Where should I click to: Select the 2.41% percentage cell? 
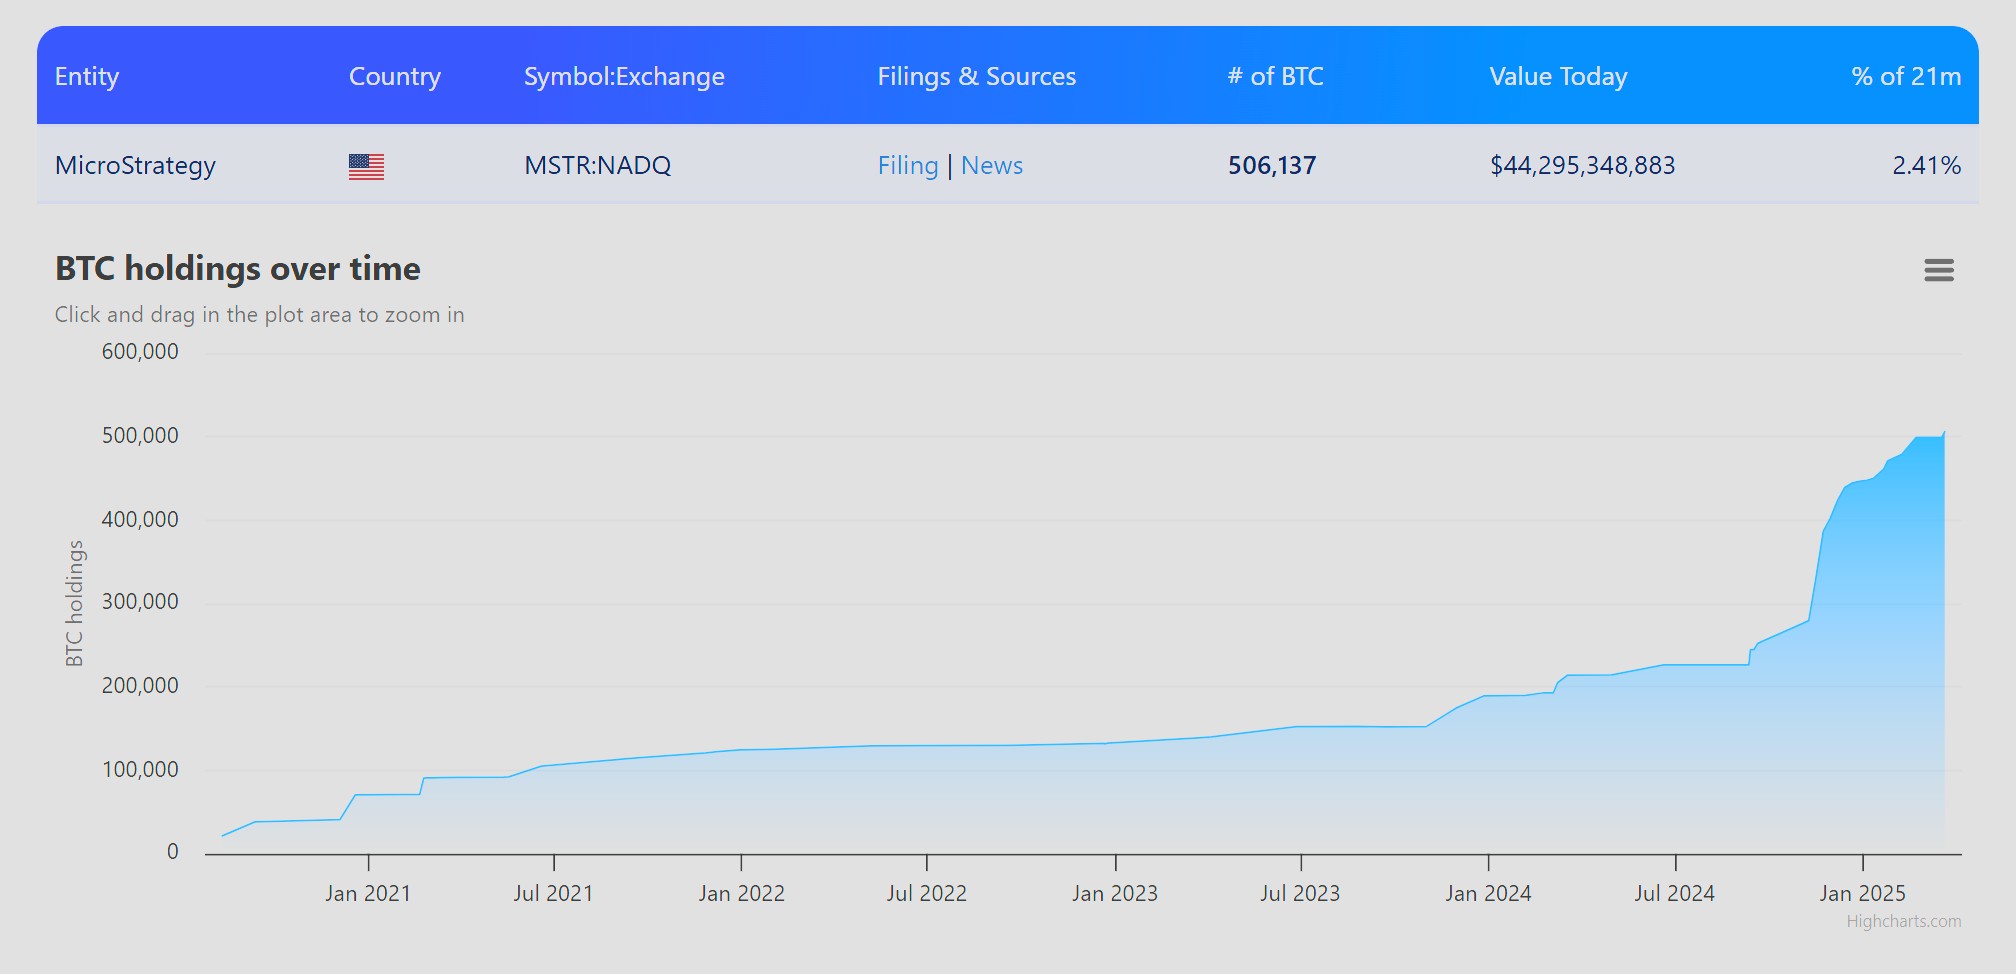[x=1926, y=165]
